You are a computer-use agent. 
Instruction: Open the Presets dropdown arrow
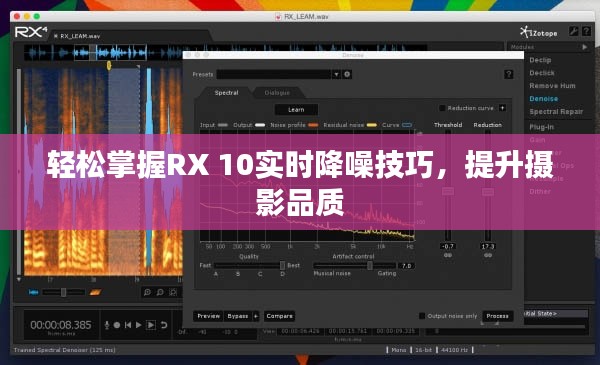click(x=336, y=74)
